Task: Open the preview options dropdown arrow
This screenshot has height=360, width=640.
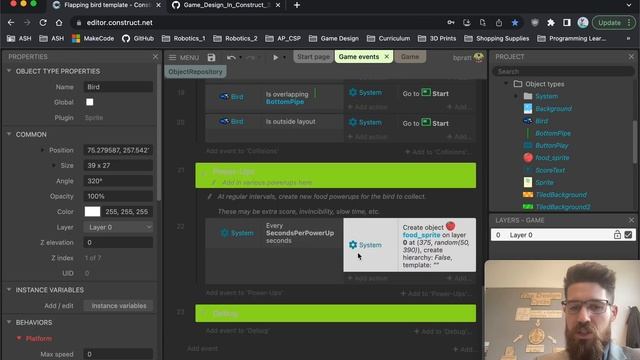Action: click(x=284, y=58)
